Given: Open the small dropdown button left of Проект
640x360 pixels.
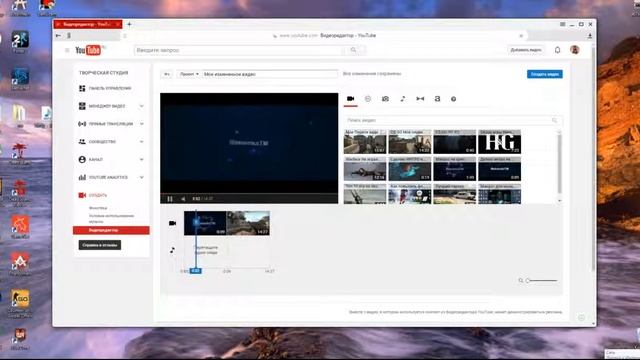Looking at the screenshot, I should tap(167, 74).
